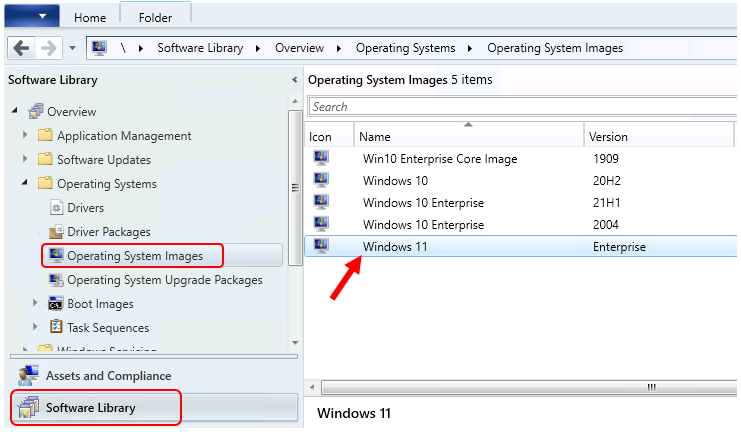Viewport: 741px width, 432px height.
Task: Select Windows 10 Enterprise version 21H1 name
Action: [423, 203]
